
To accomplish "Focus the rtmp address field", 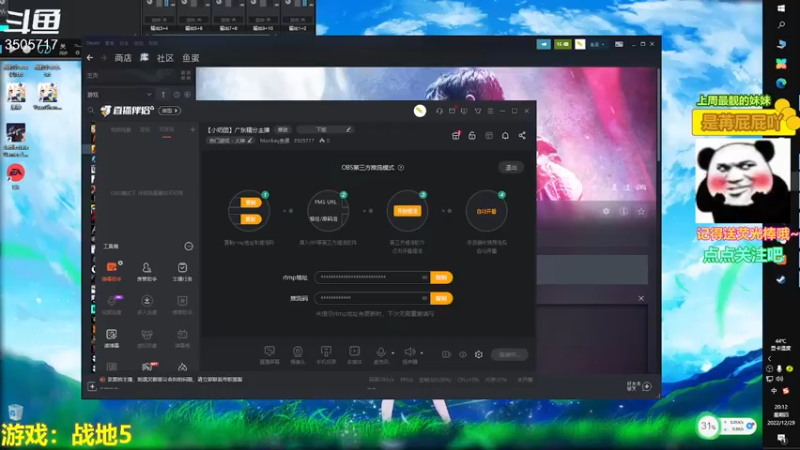I will 372,278.
